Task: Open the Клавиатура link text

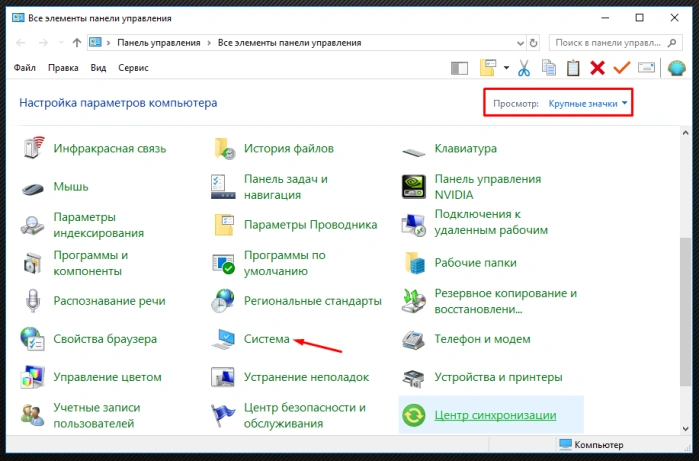Action: [465, 148]
